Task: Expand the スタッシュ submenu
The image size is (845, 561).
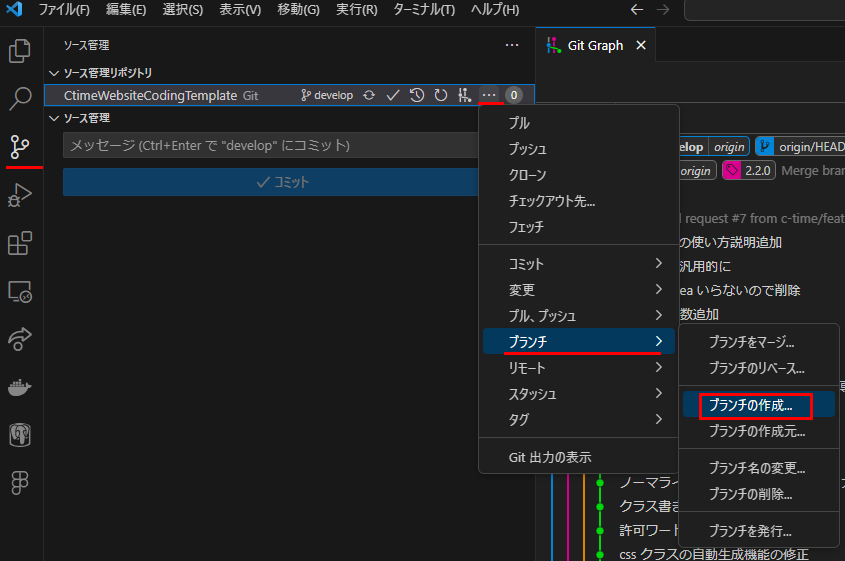Action: pos(578,394)
